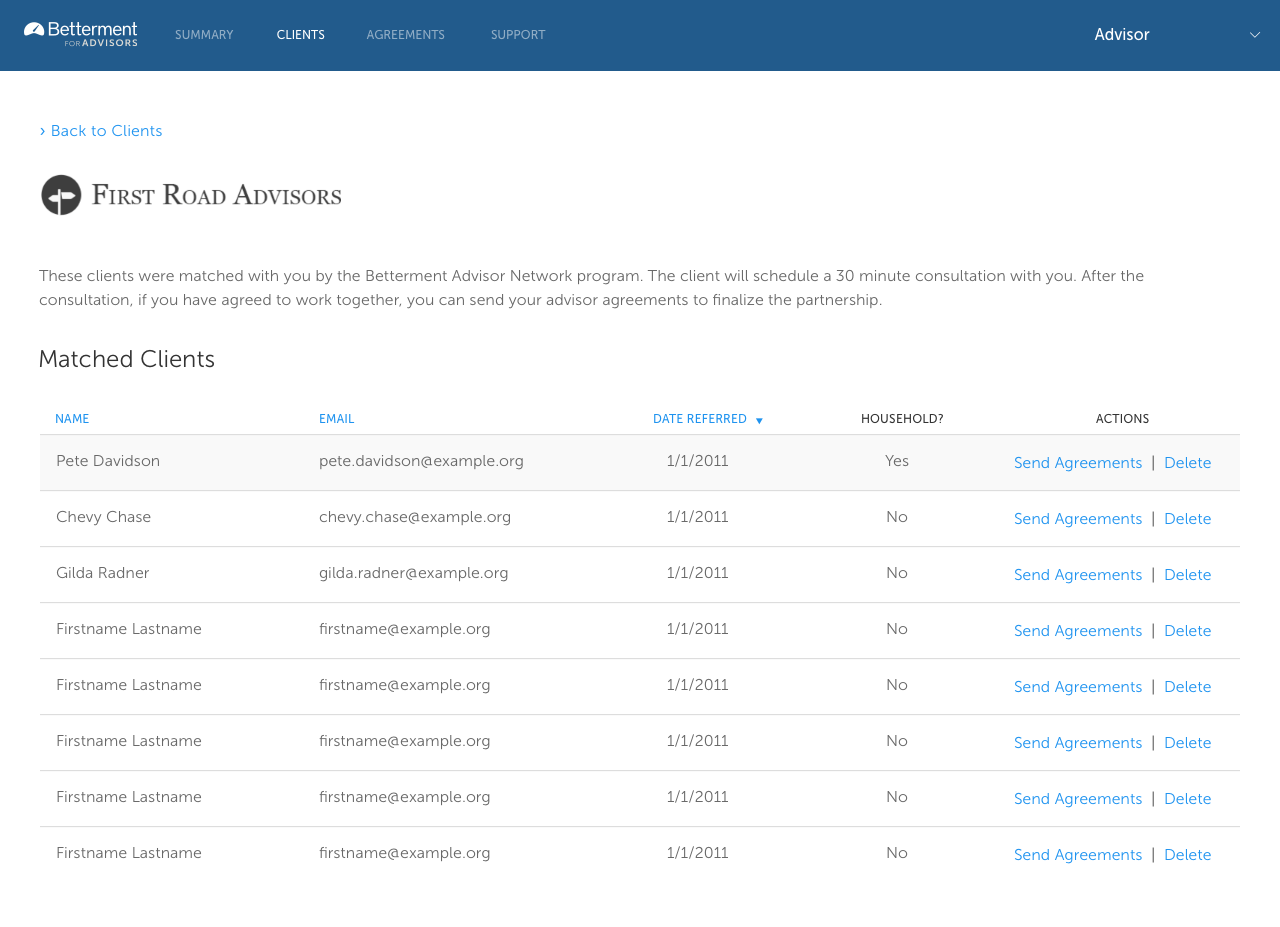
Task: Send agreements to Pete Davidson
Action: pos(1077,463)
